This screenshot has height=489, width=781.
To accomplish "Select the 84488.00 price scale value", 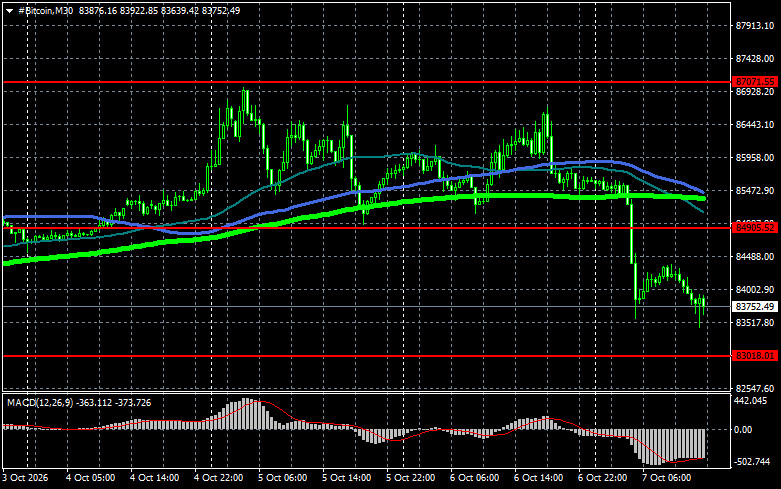I will [x=755, y=257].
